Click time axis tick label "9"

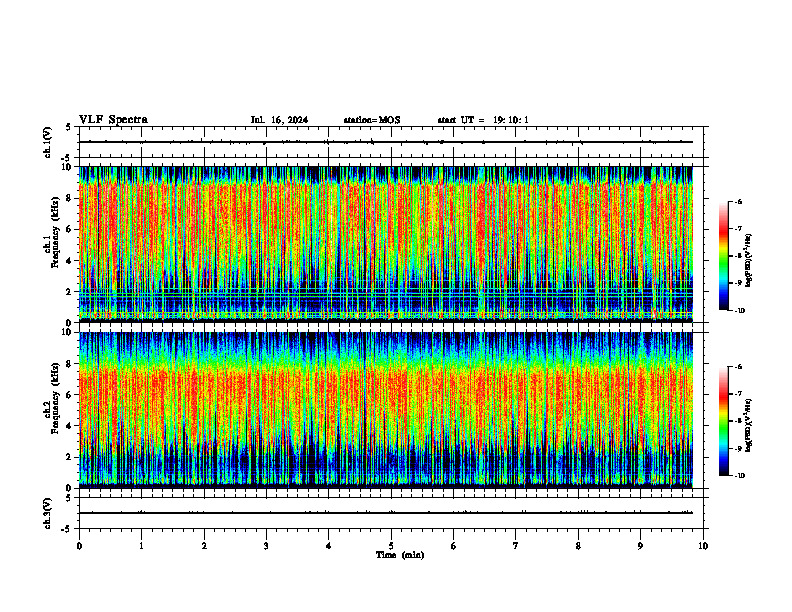tap(640, 546)
